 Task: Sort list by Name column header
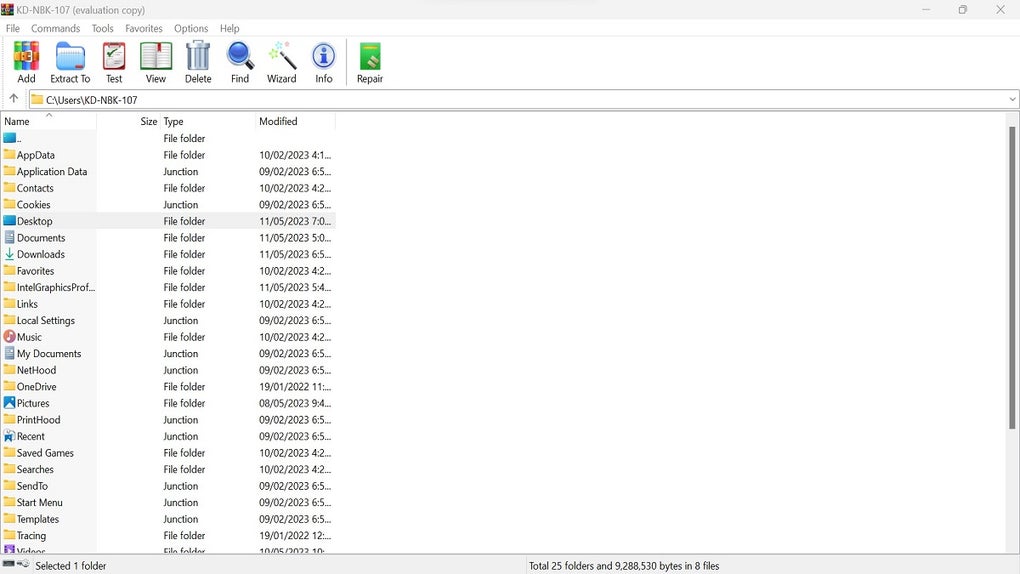[49, 121]
